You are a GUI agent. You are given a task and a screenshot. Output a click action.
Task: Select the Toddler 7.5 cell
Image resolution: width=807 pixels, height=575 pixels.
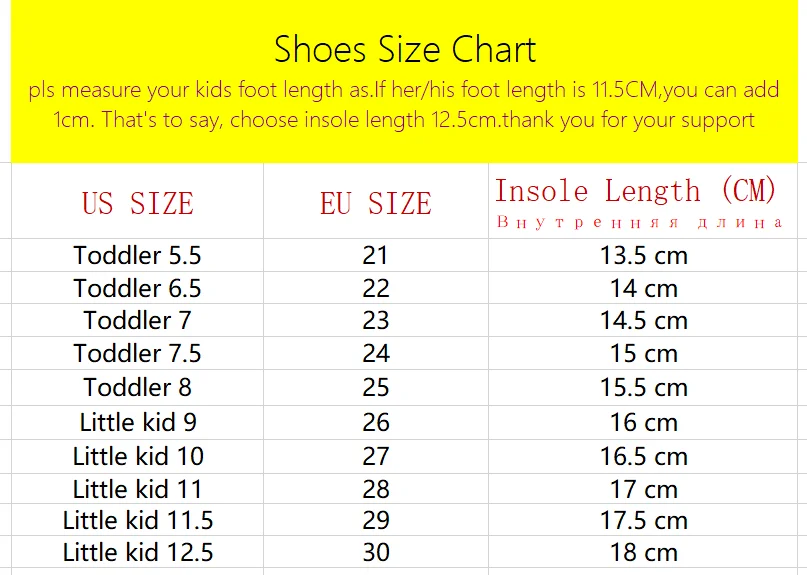[137, 353]
